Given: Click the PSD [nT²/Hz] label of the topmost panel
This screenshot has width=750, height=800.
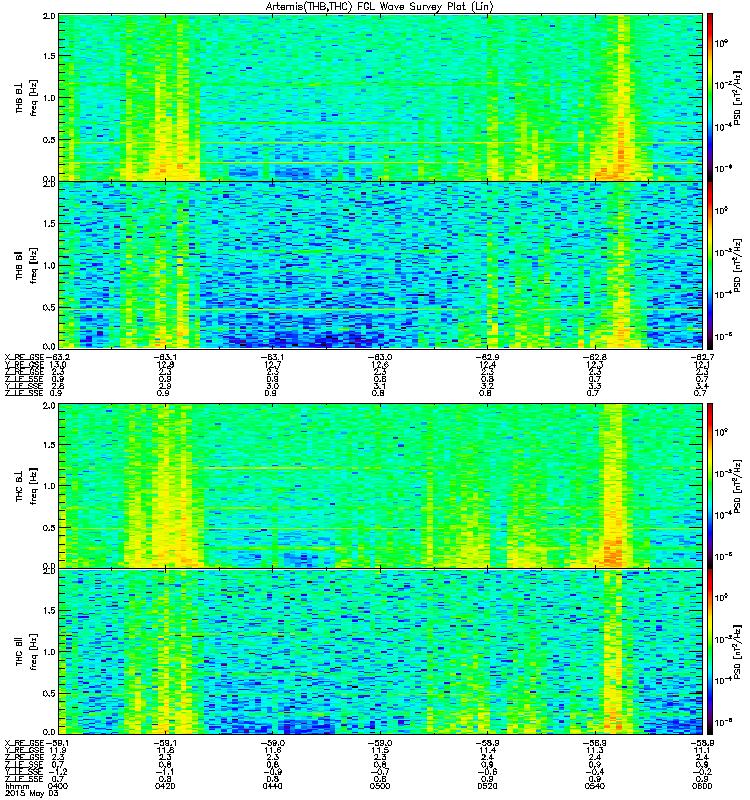Looking at the screenshot, I should 737,98.
